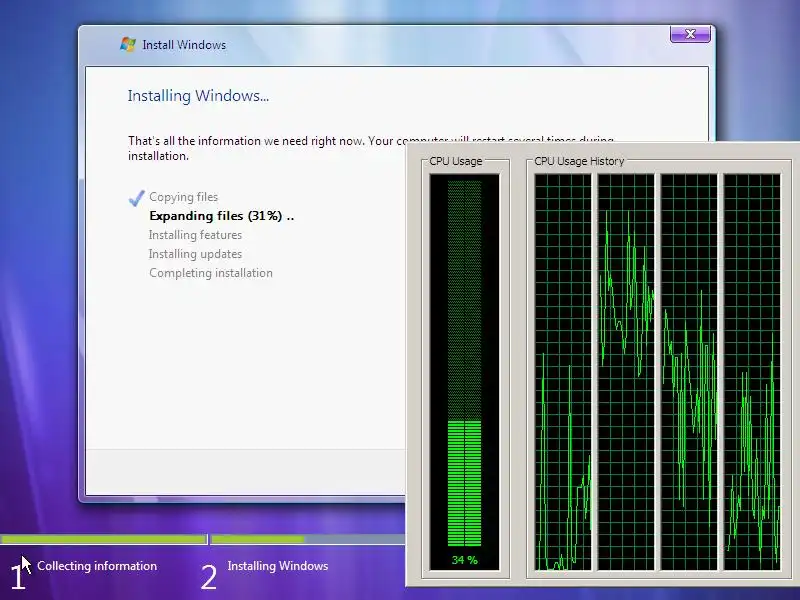Click the Collecting information progress bar
800x600 pixels.
104,539
